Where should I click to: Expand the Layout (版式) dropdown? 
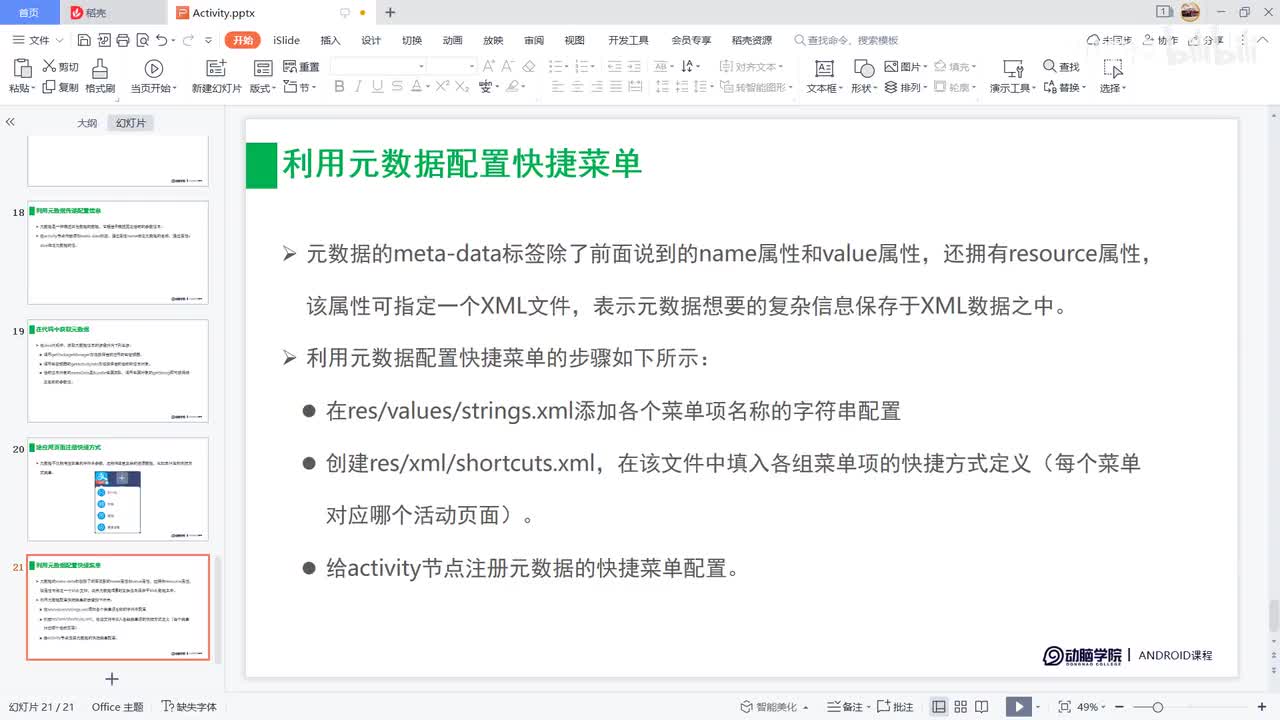point(263,87)
